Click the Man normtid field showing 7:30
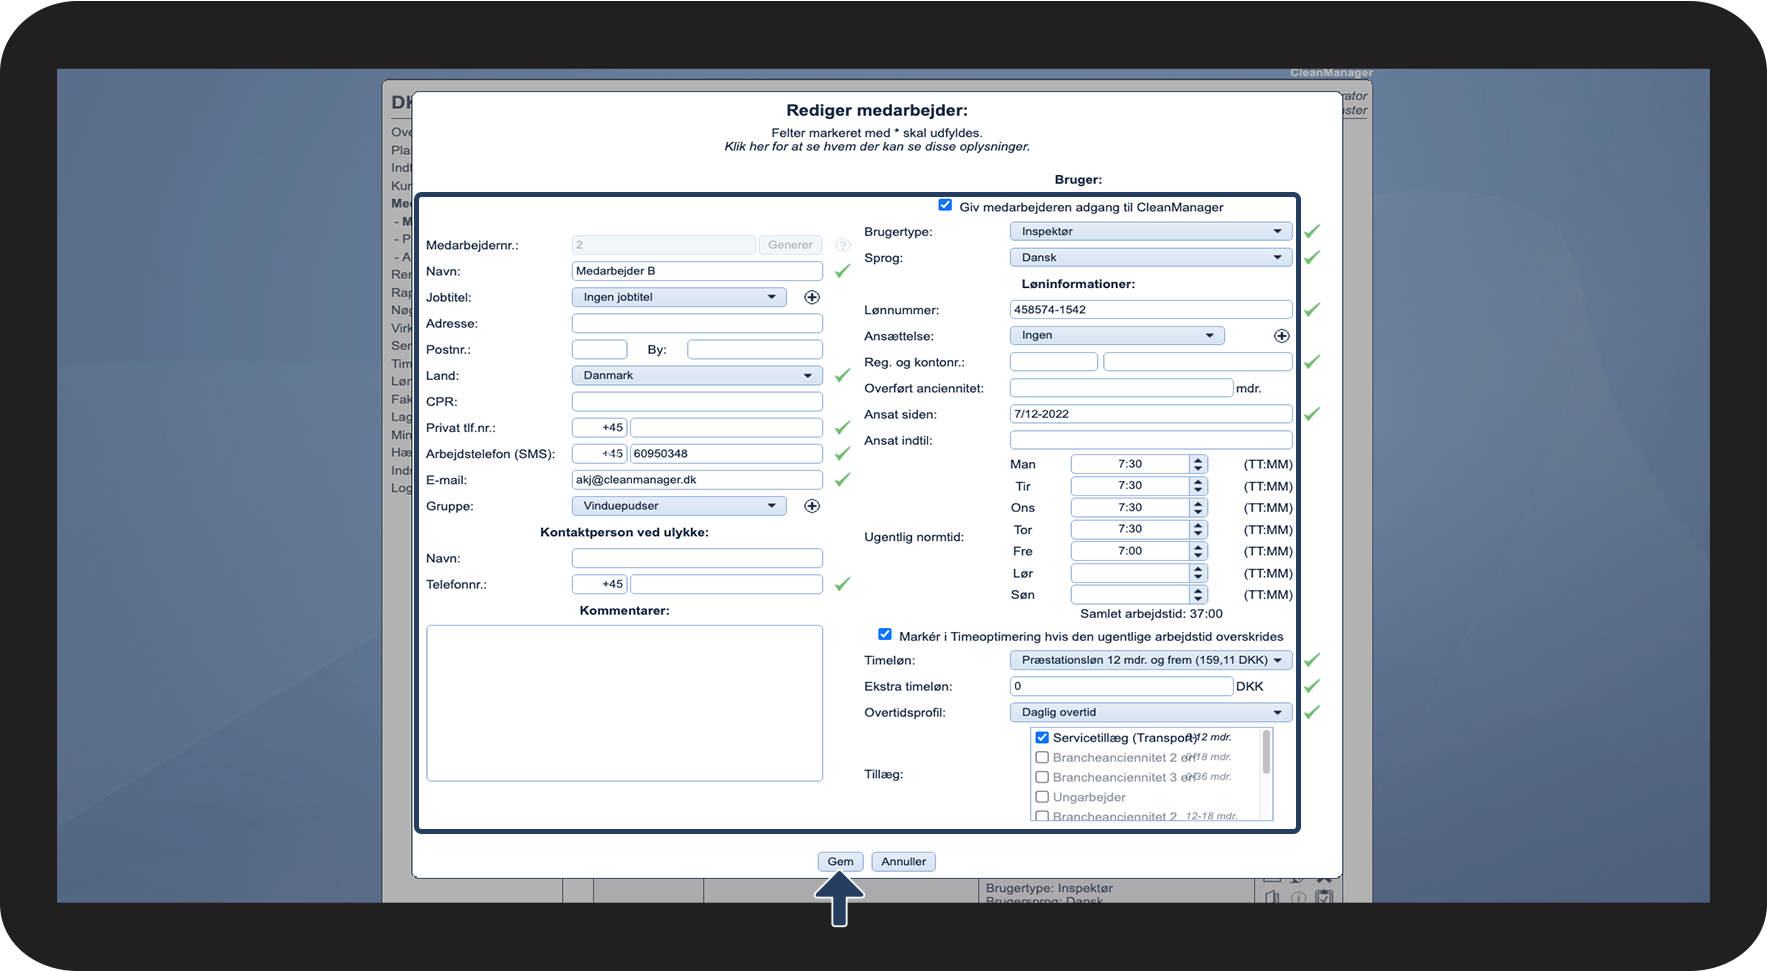Viewport: 1767px width, 971px height. pyautogui.click(x=1130, y=464)
